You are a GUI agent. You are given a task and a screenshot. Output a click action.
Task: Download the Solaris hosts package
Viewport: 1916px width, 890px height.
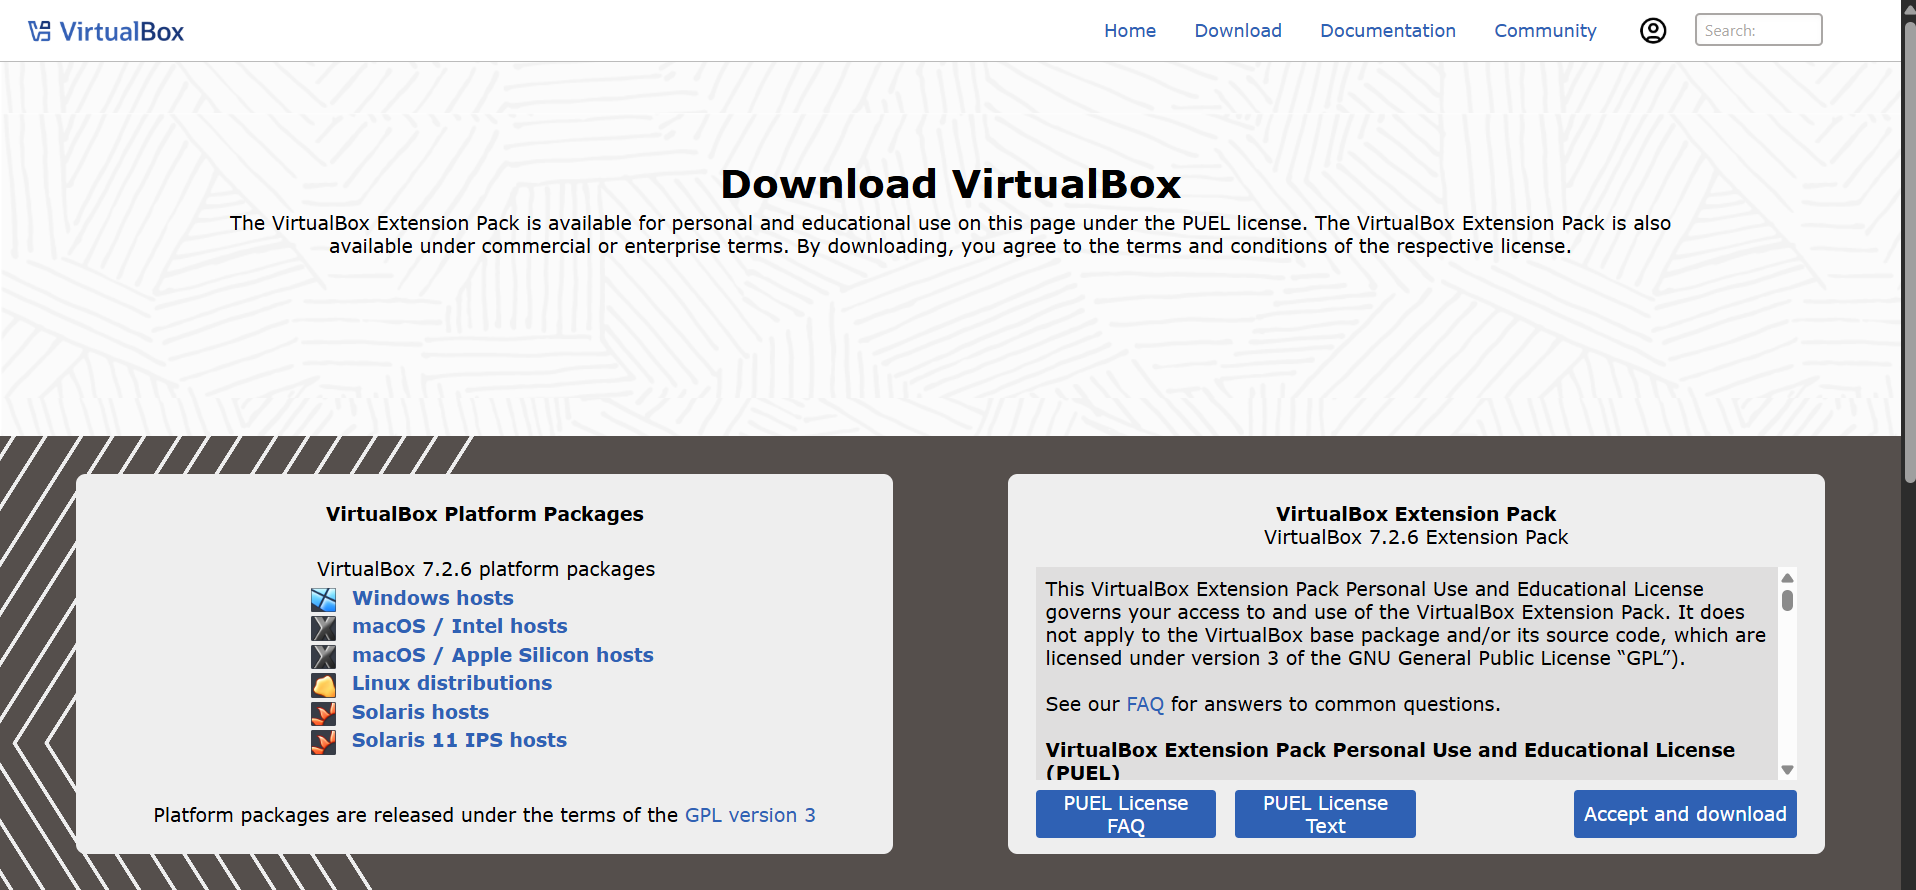coord(421,712)
